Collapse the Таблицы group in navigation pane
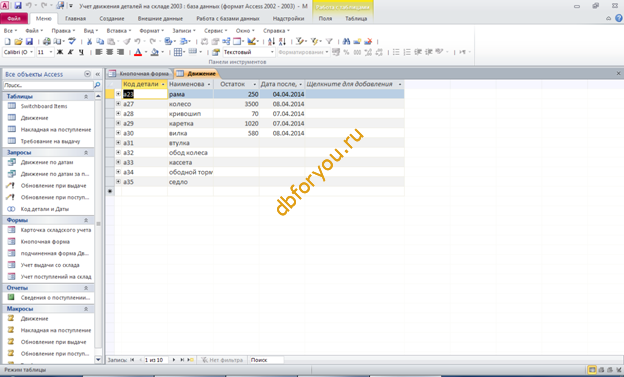This screenshot has height=377, width=624. (86, 97)
